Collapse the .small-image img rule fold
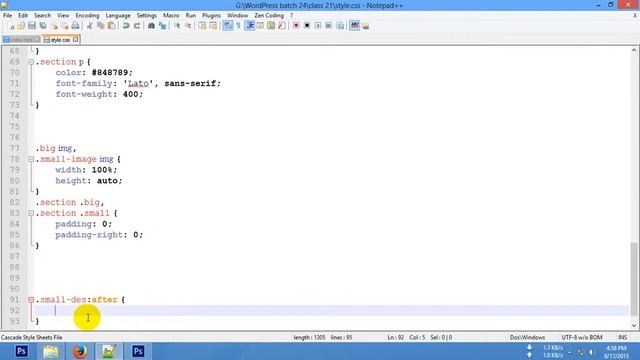The width and height of the screenshot is (640, 360). click(x=31, y=159)
